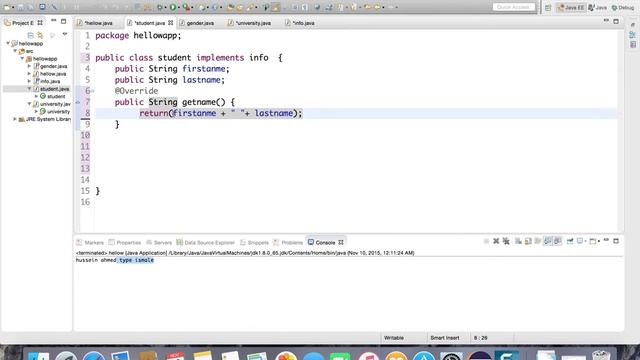Toggle show console when standard error changes
The height and width of the screenshot is (360, 640).
coord(558,241)
